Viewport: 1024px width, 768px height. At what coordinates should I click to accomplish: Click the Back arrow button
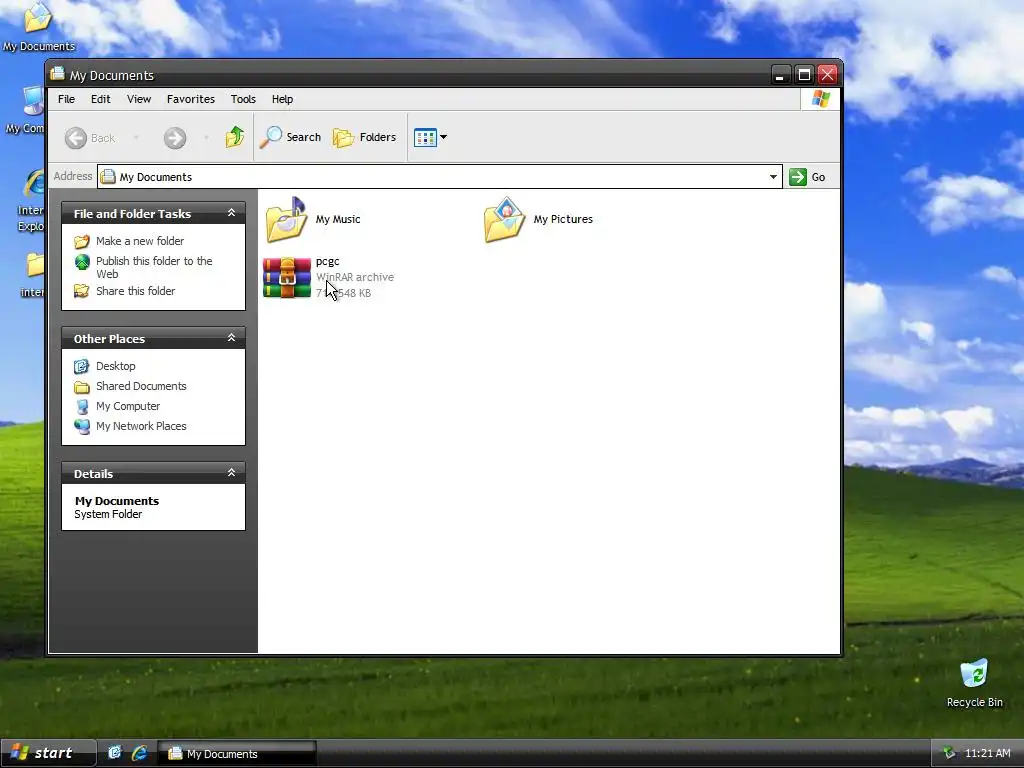[90, 138]
